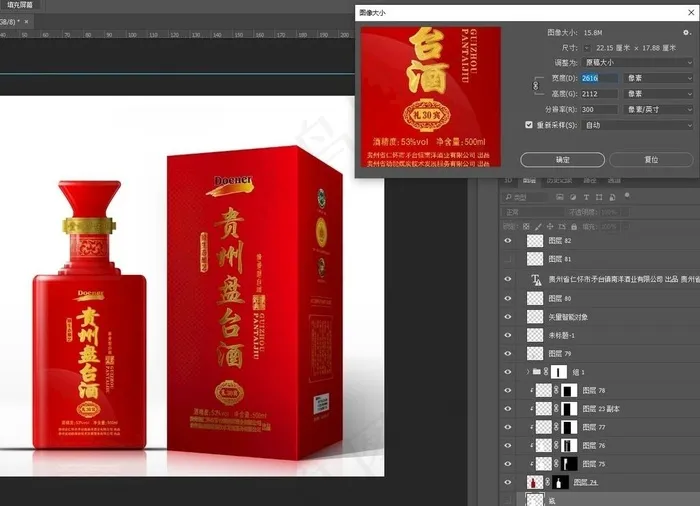Click the lock image pixels brush icon
This screenshot has width=700, height=506.
(538, 227)
